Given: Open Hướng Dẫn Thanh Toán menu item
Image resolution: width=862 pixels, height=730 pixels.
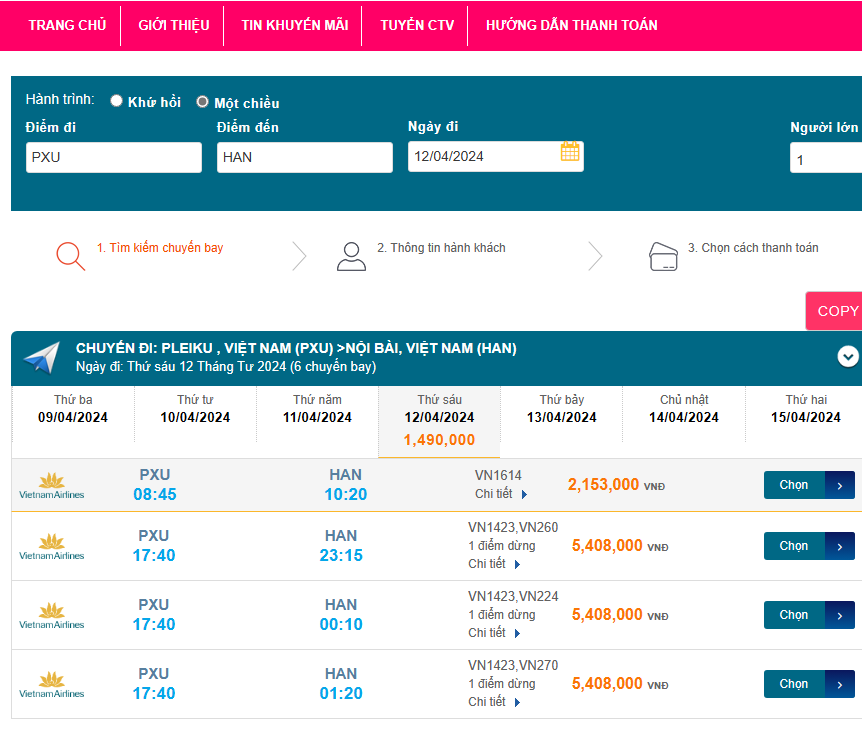Looking at the screenshot, I should (x=571, y=25).
